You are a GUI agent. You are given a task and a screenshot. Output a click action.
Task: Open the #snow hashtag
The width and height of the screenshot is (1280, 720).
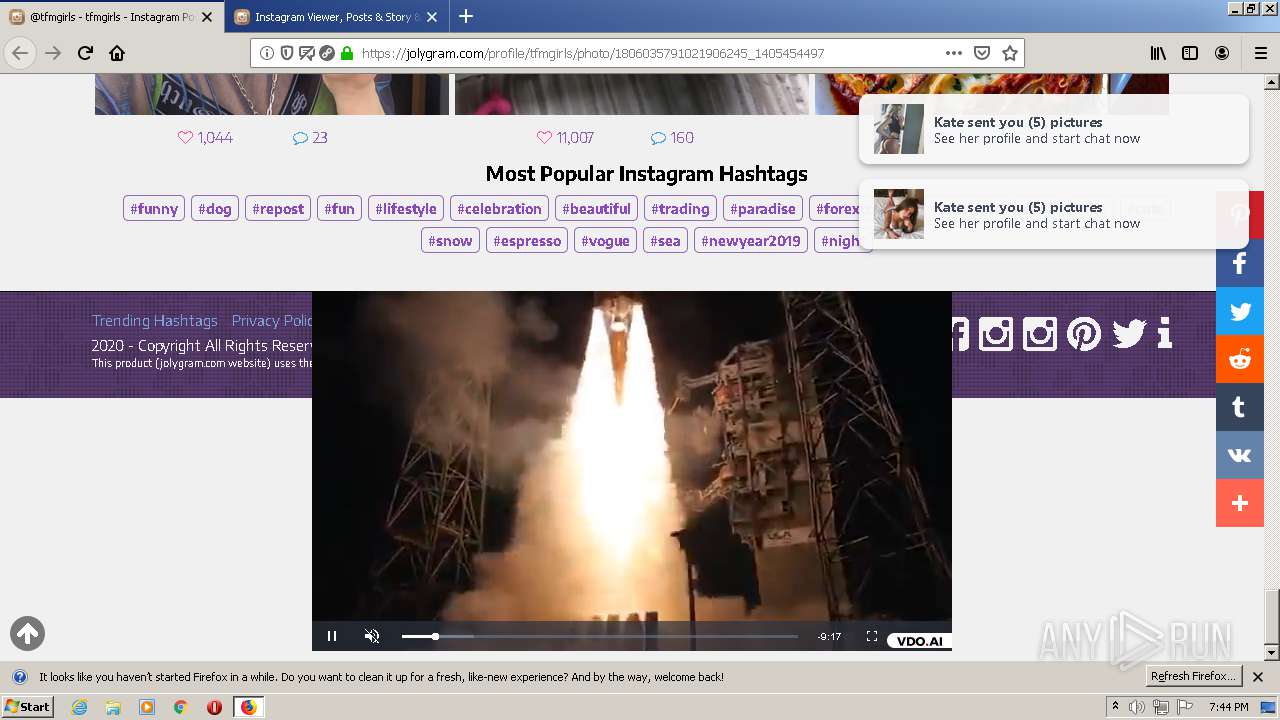click(450, 241)
